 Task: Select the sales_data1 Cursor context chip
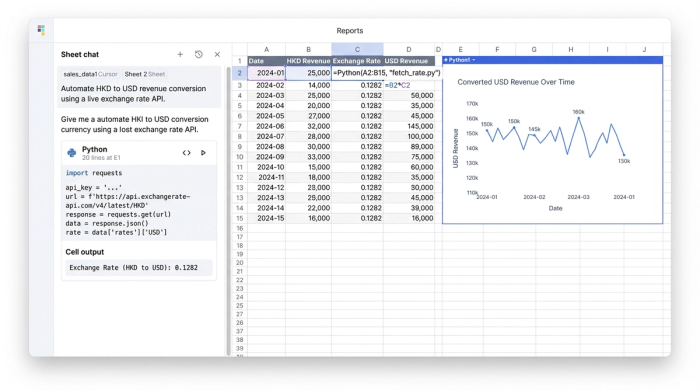(90, 74)
